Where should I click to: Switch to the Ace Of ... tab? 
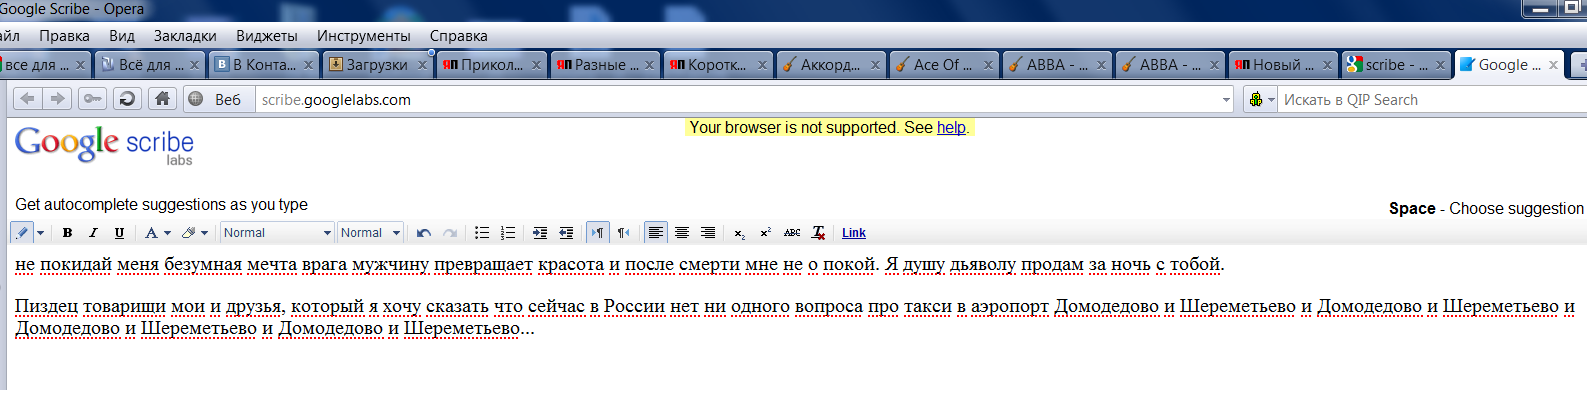point(943,64)
